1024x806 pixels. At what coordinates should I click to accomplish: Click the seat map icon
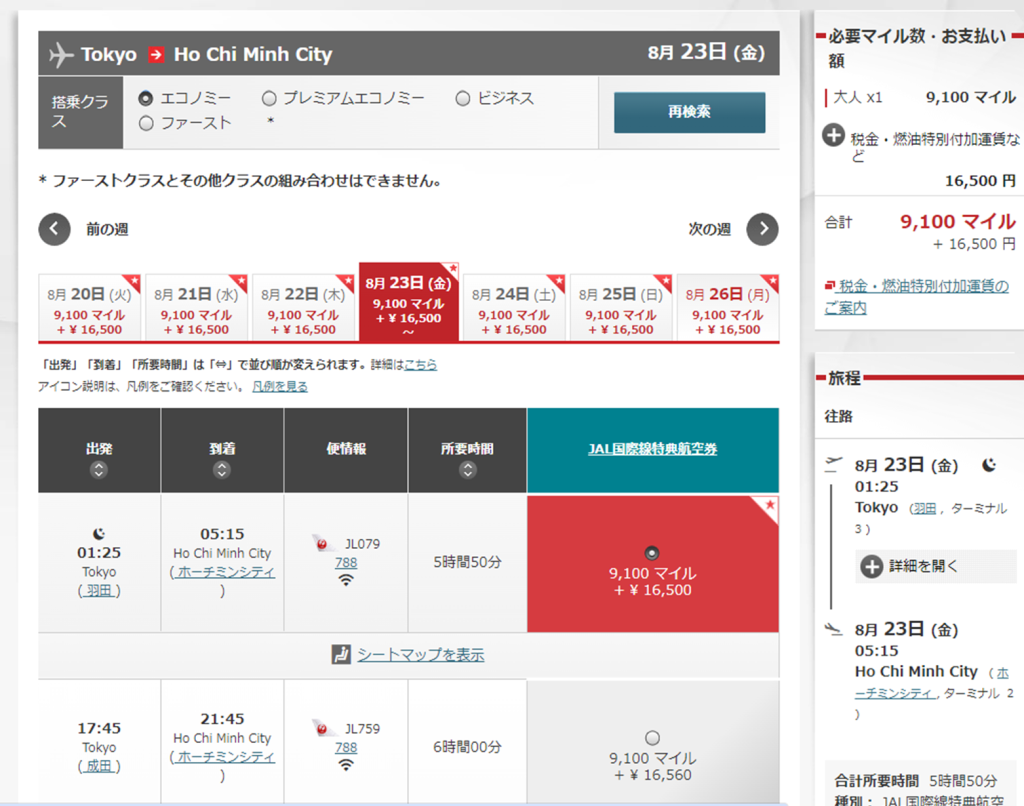[342, 655]
